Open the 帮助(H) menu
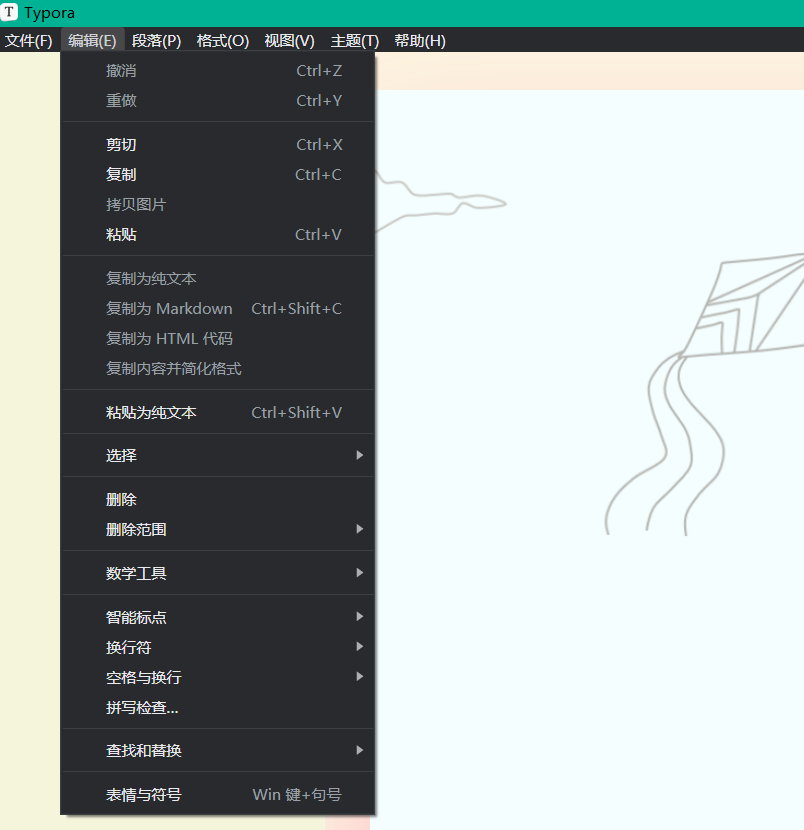 [x=420, y=41]
